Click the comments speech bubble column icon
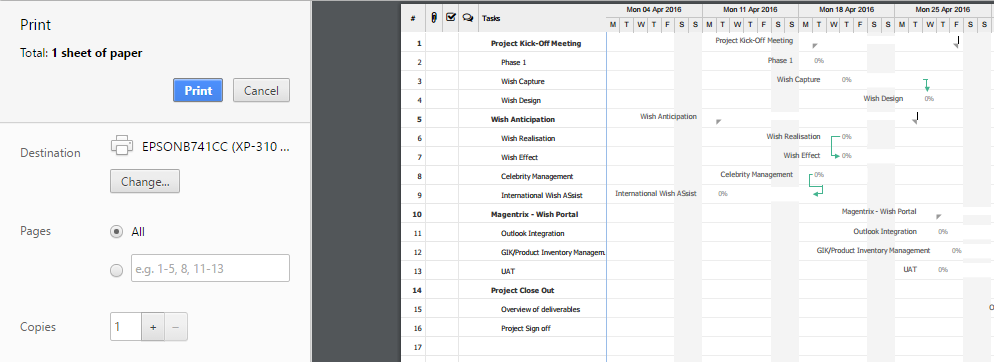 click(468, 18)
